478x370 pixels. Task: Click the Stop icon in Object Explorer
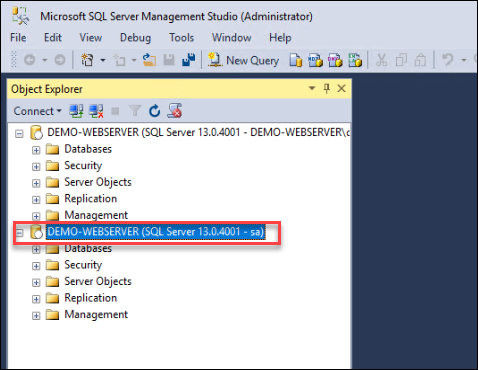click(115, 111)
